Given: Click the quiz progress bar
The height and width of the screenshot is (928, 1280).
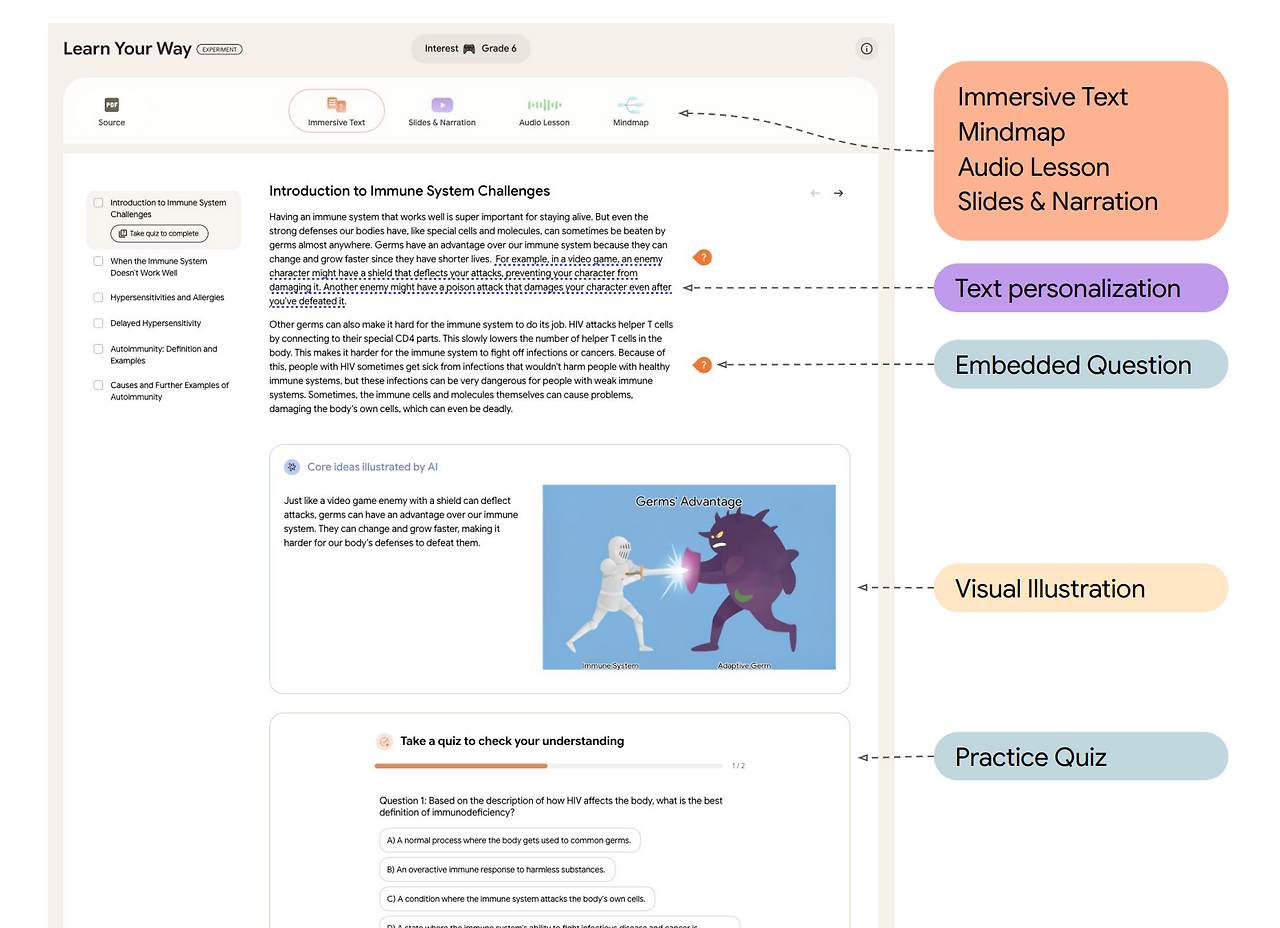Looking at the screenshot, I should click(x=549, y=766).
